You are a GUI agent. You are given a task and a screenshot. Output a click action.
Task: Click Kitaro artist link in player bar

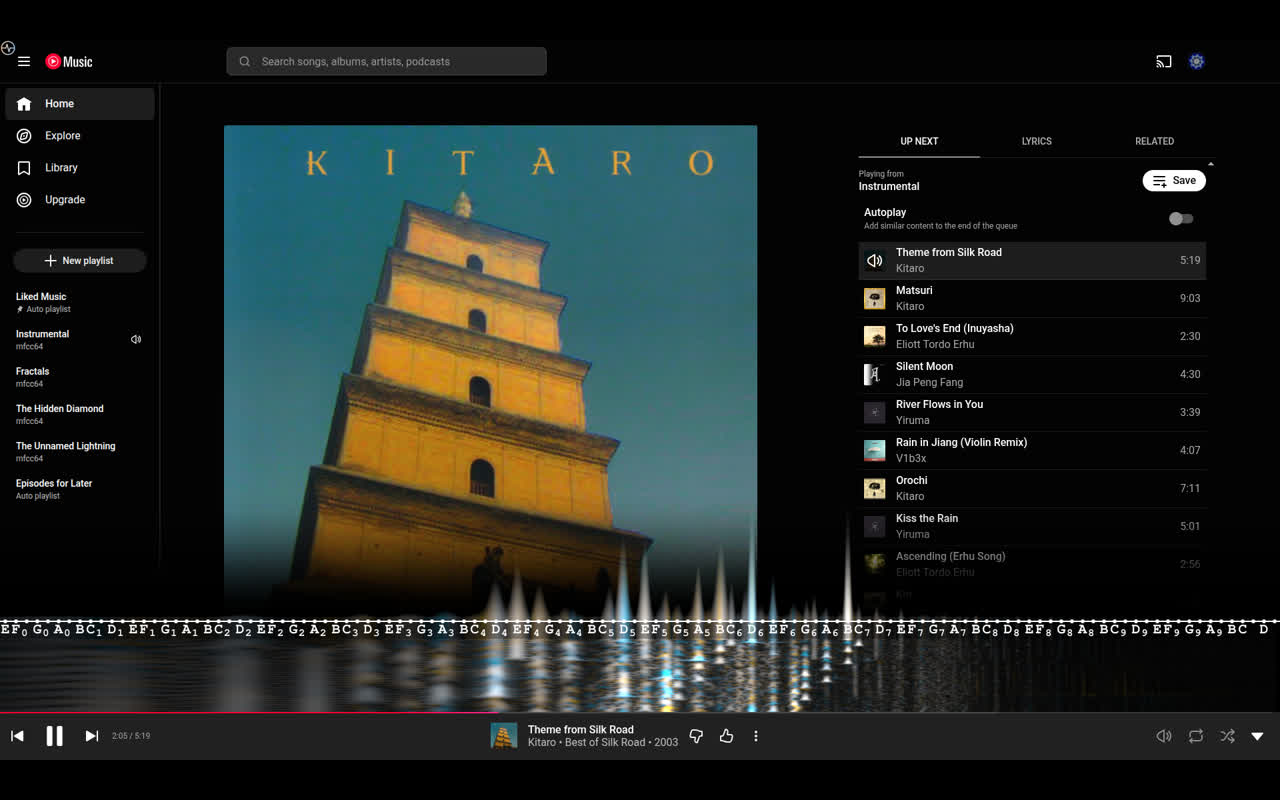[x=541, y=743]
